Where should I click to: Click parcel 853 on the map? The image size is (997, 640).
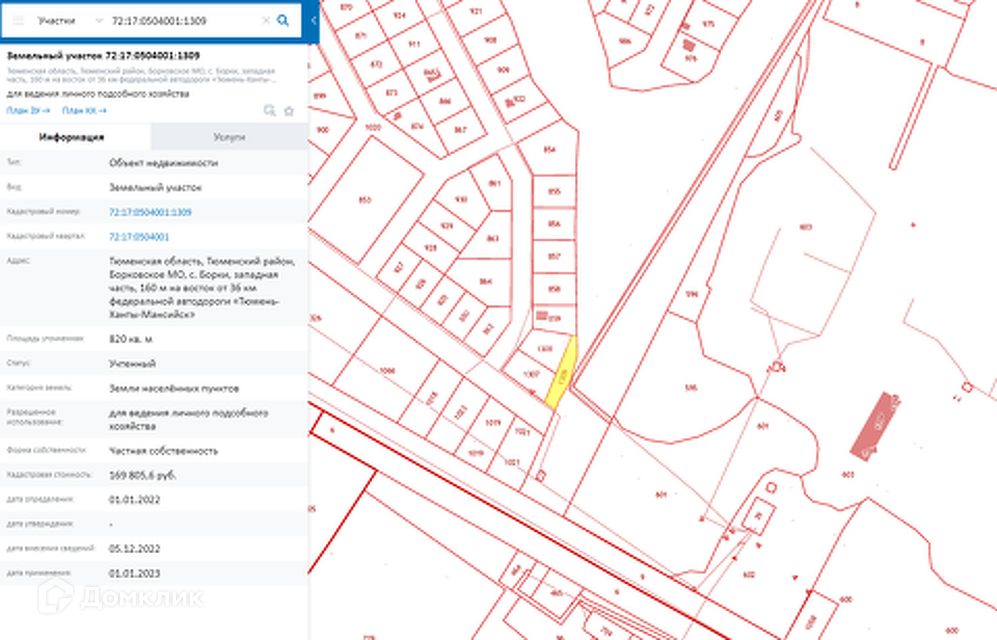pos(364,200)
